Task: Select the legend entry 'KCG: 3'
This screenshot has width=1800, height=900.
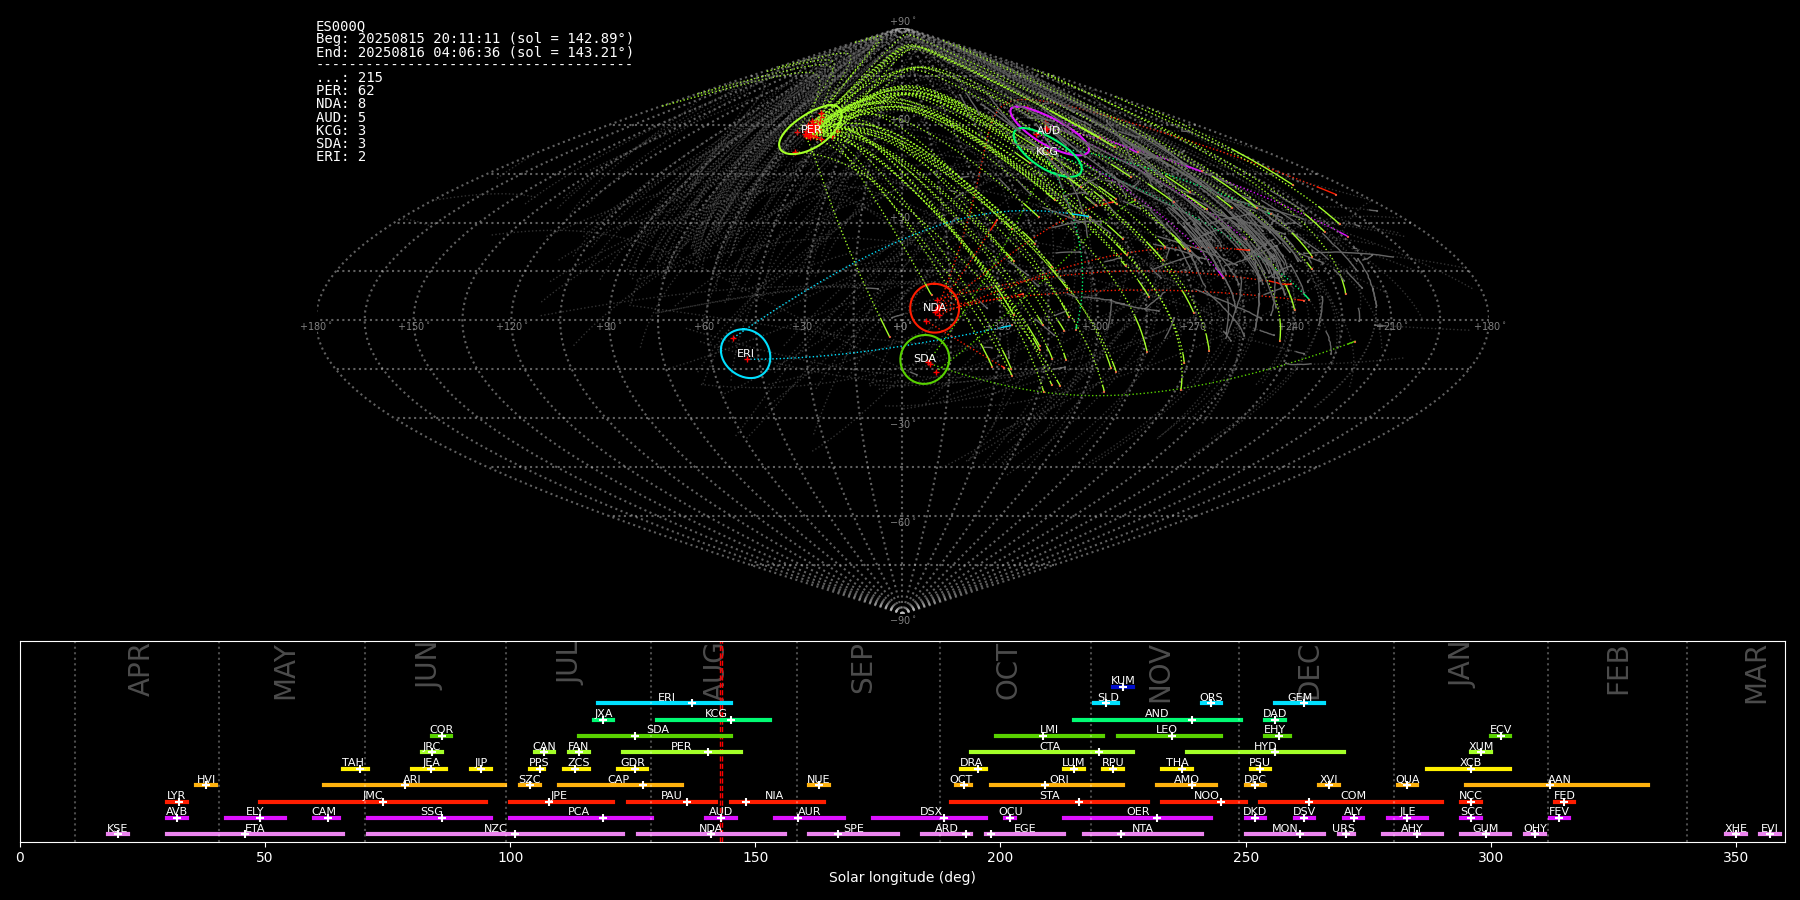Action: pyautogui.click(x=341, y=131)
